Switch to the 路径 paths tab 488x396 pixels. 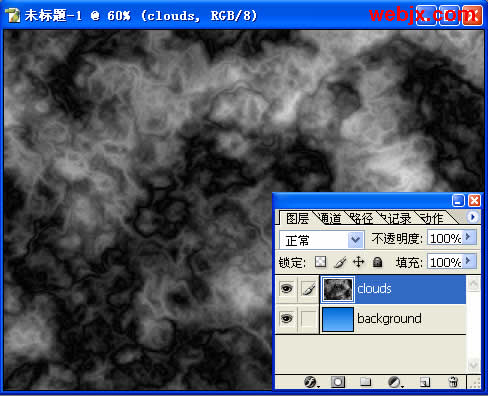pos(362,218)
